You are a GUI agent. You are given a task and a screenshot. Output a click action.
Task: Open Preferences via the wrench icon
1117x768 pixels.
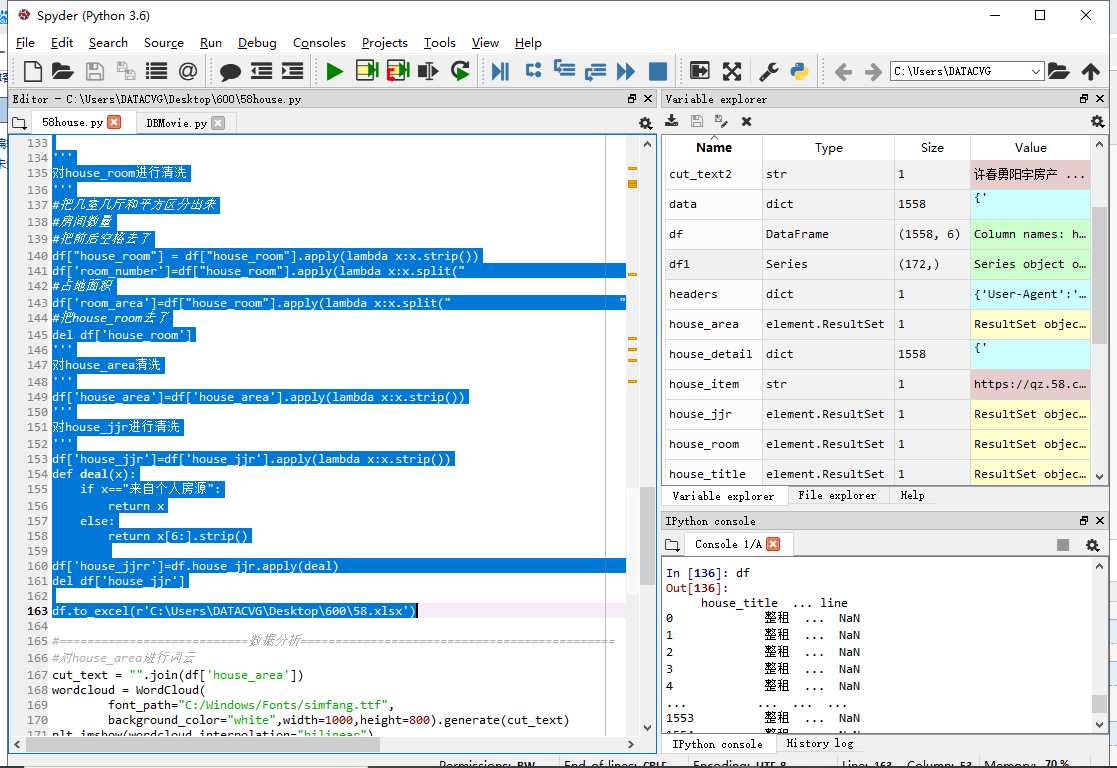pyautogui.click(x=769, y=71)
